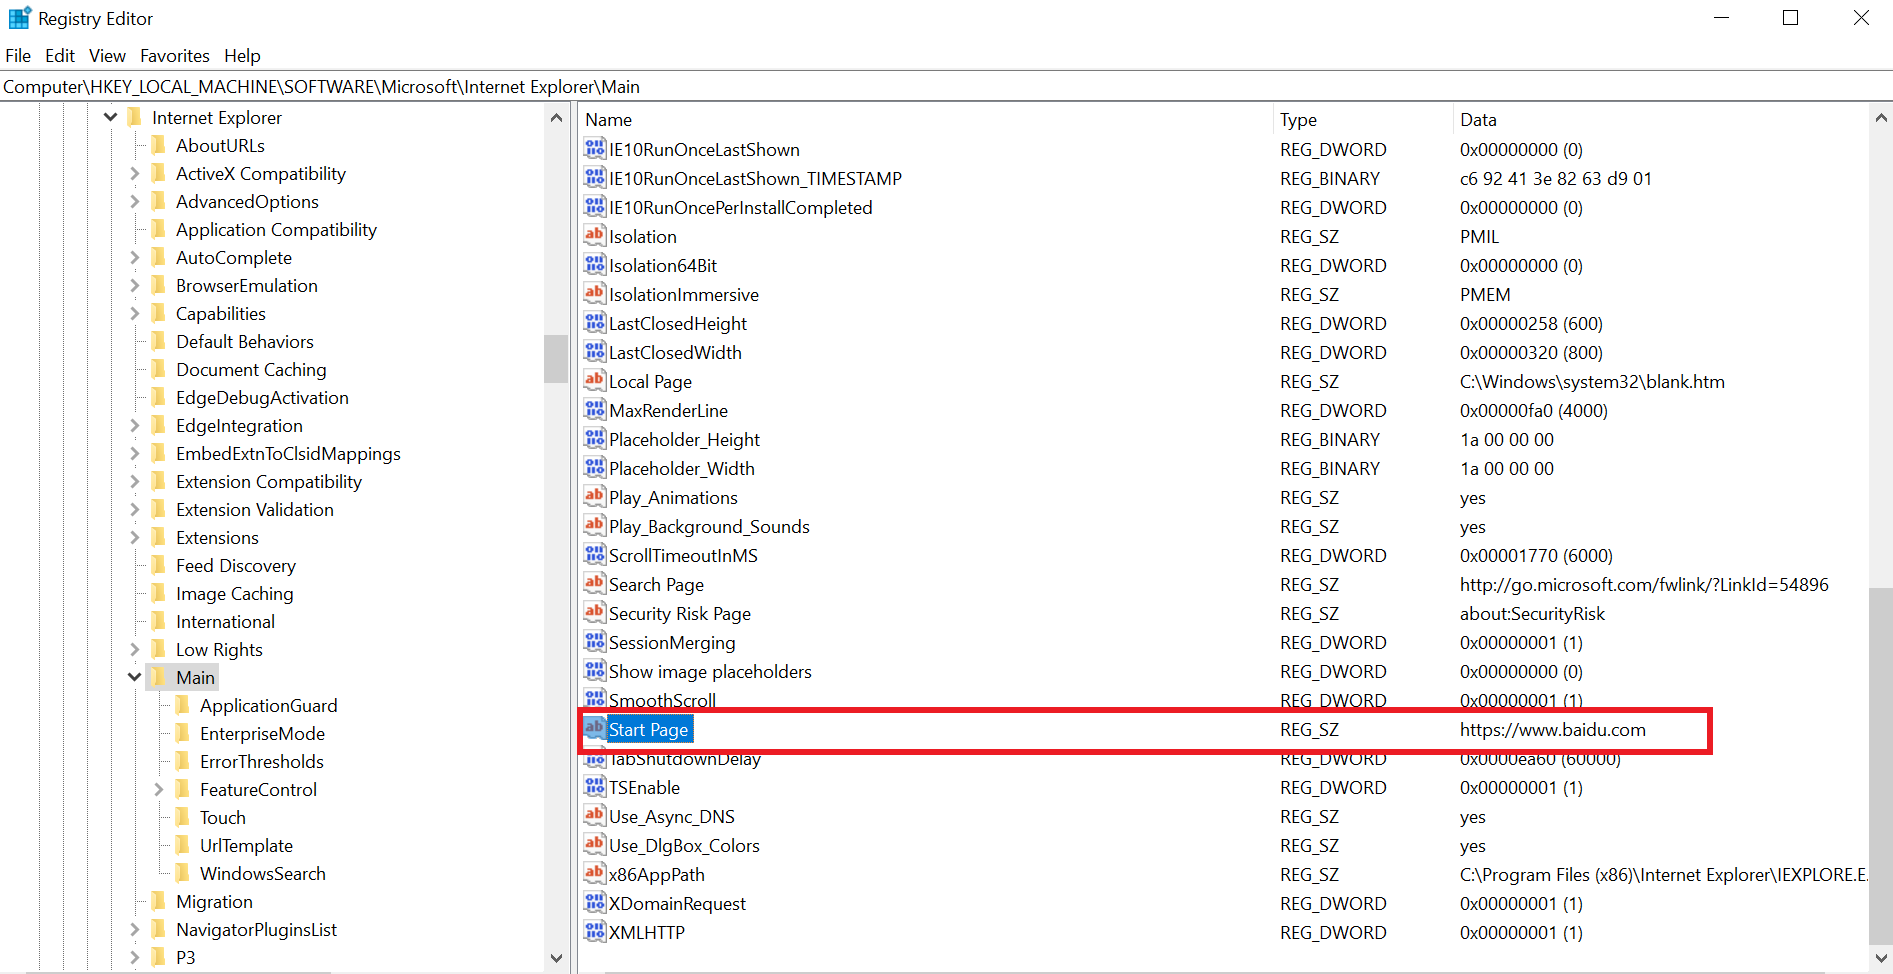Open the Help menu

click(242, 55)
